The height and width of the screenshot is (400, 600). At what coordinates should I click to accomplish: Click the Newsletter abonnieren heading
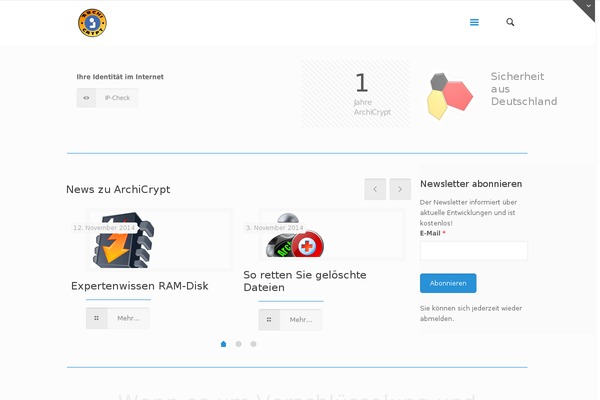tap(471, 184)
